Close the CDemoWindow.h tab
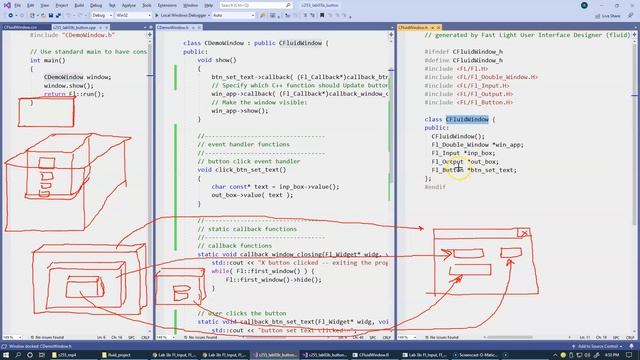This screenshot has height=360, width=640. click(199, 27)
